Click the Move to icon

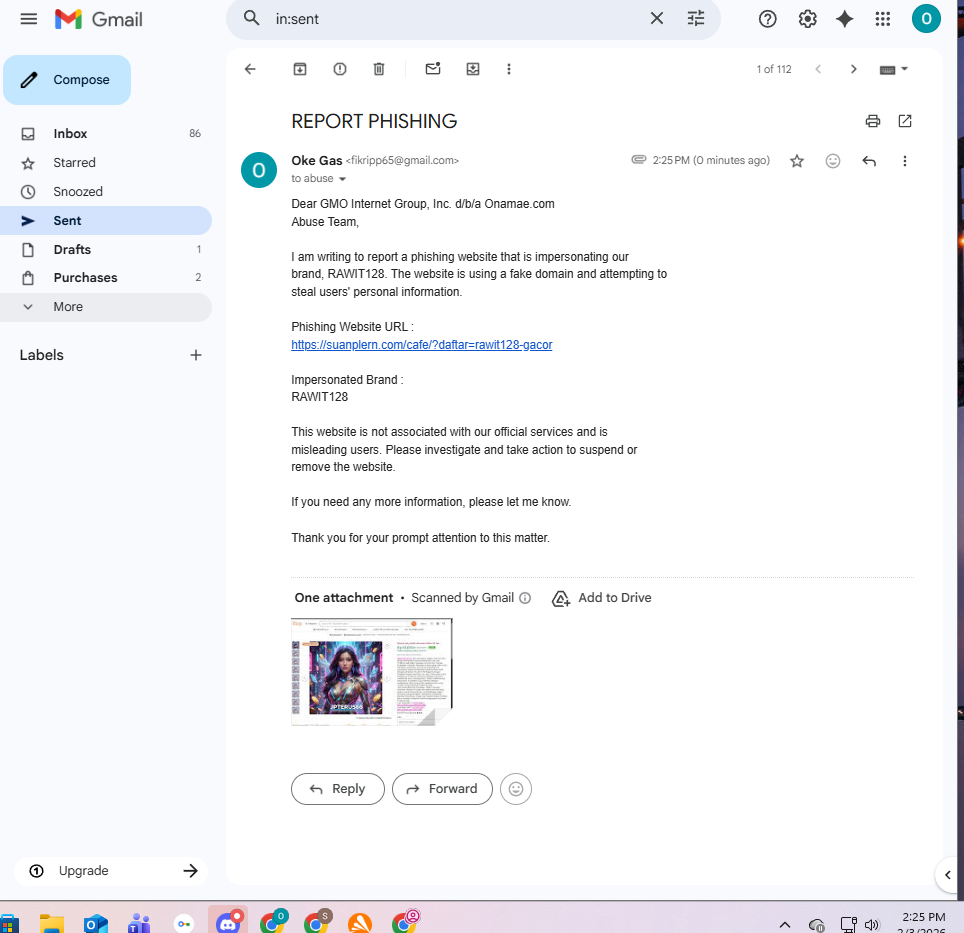(473, 69)
